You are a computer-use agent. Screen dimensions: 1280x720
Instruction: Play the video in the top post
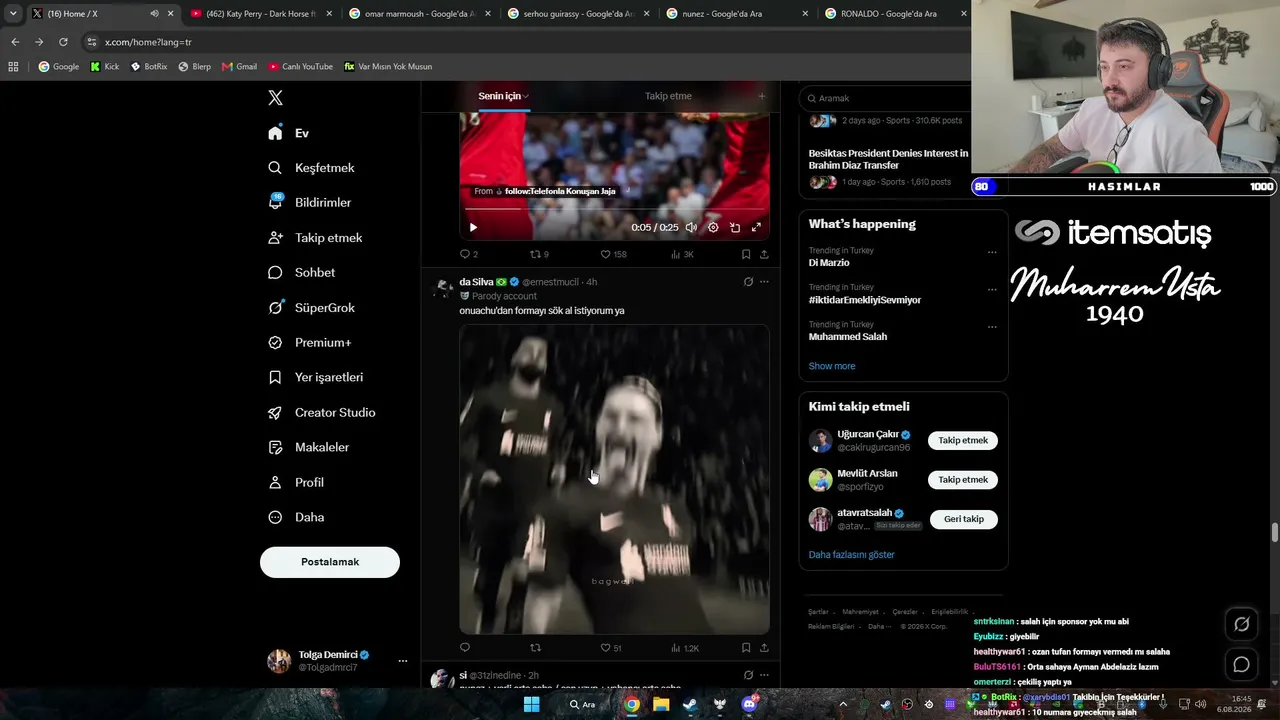pos(473,227)
